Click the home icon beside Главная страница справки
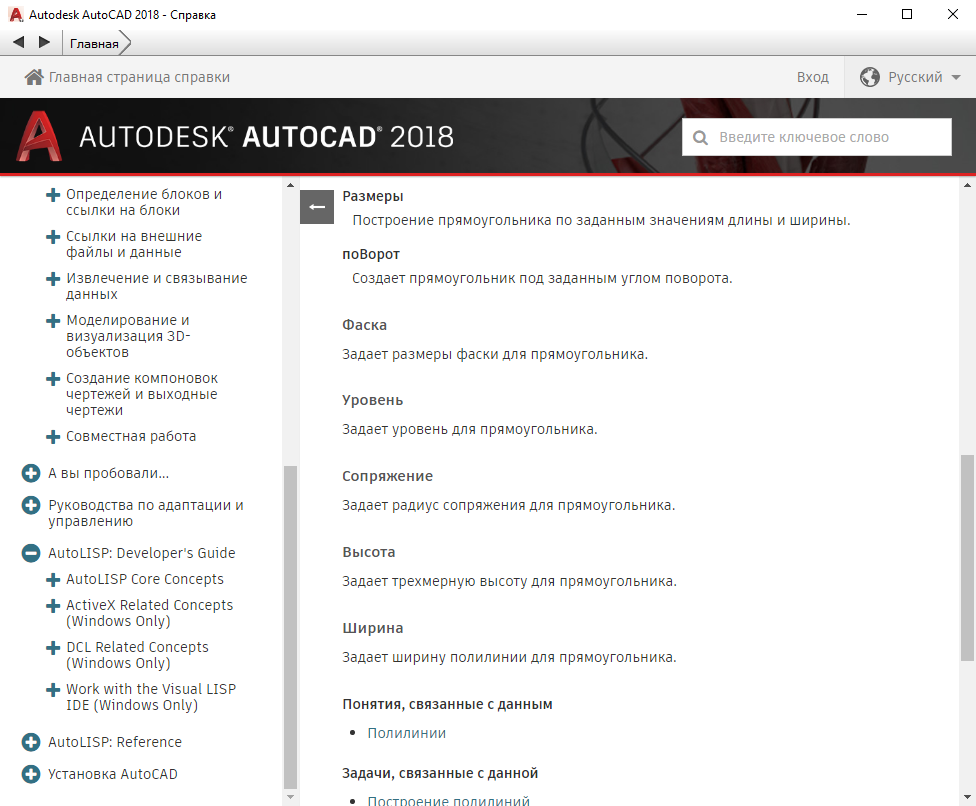 point(34,77)
